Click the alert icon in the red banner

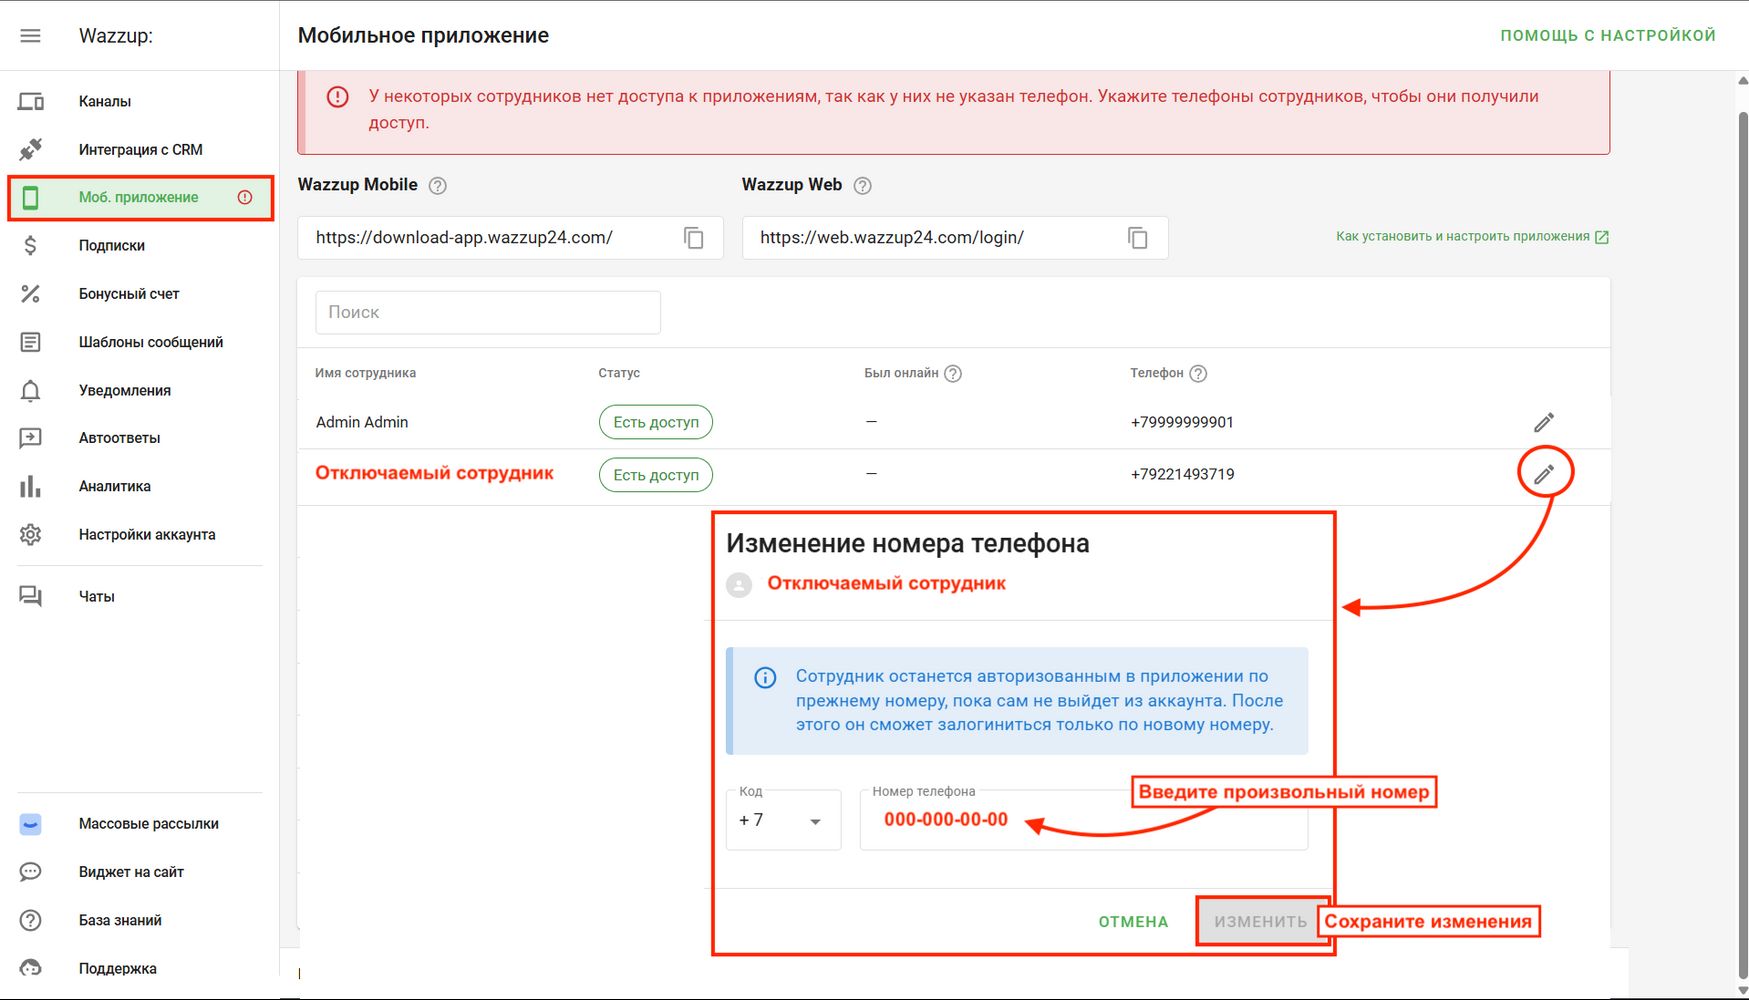point(338,97)
